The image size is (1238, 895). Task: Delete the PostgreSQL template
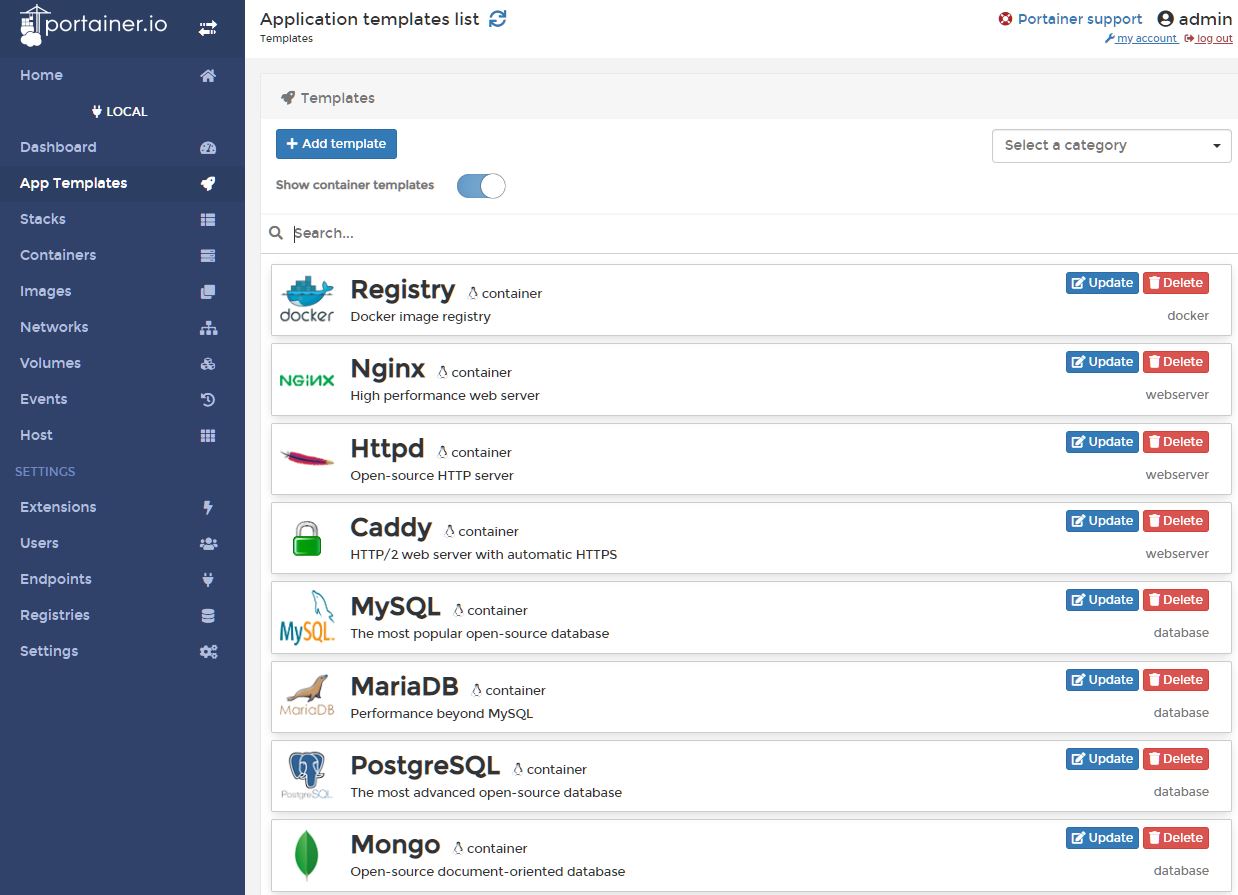click(1176, 759)
